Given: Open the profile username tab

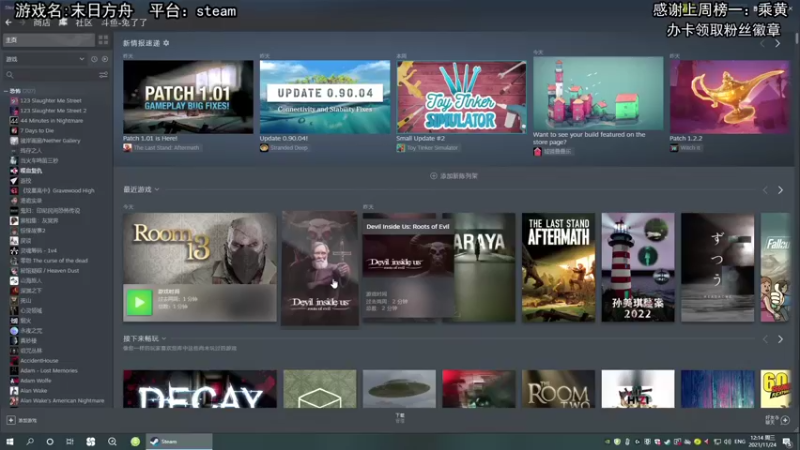Looking at the screenshot, I should pos(124,23).
